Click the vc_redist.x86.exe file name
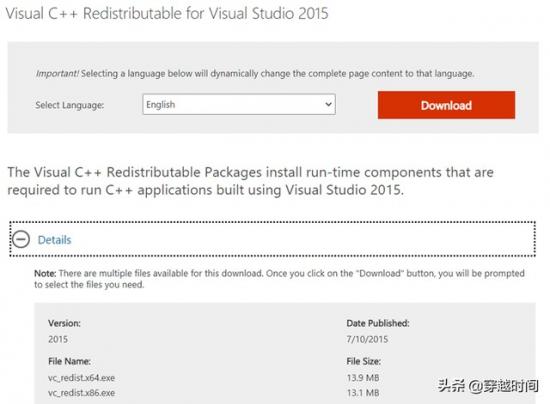This screenshot has height=404, width=550. tap(81, 393)
